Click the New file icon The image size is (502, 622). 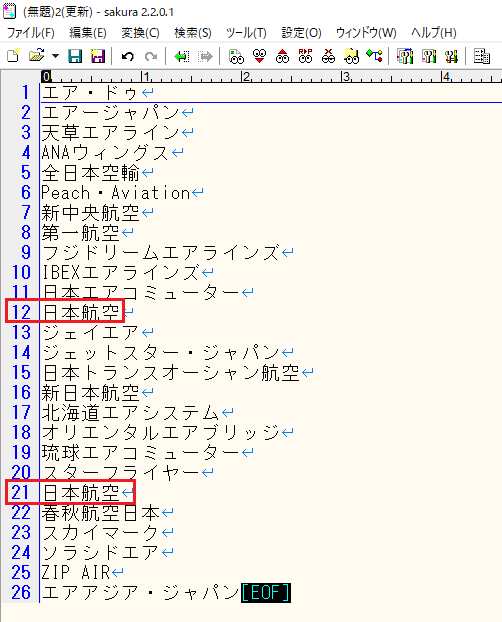(13, 56)
